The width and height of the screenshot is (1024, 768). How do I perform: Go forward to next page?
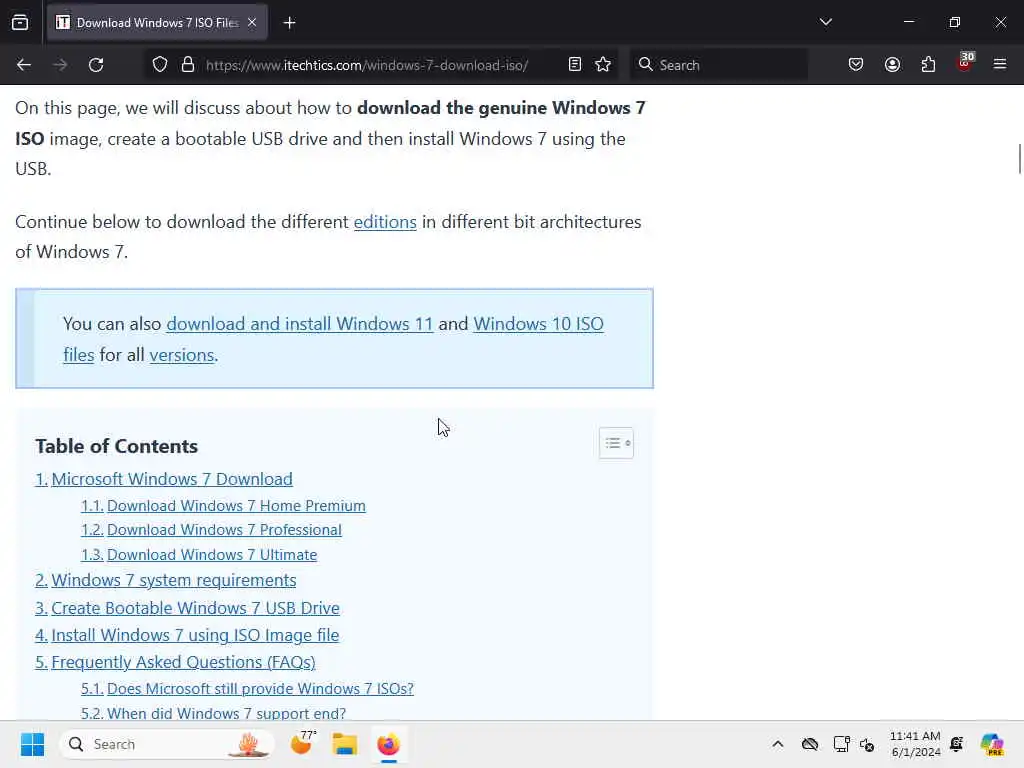(x=60, y=65)
